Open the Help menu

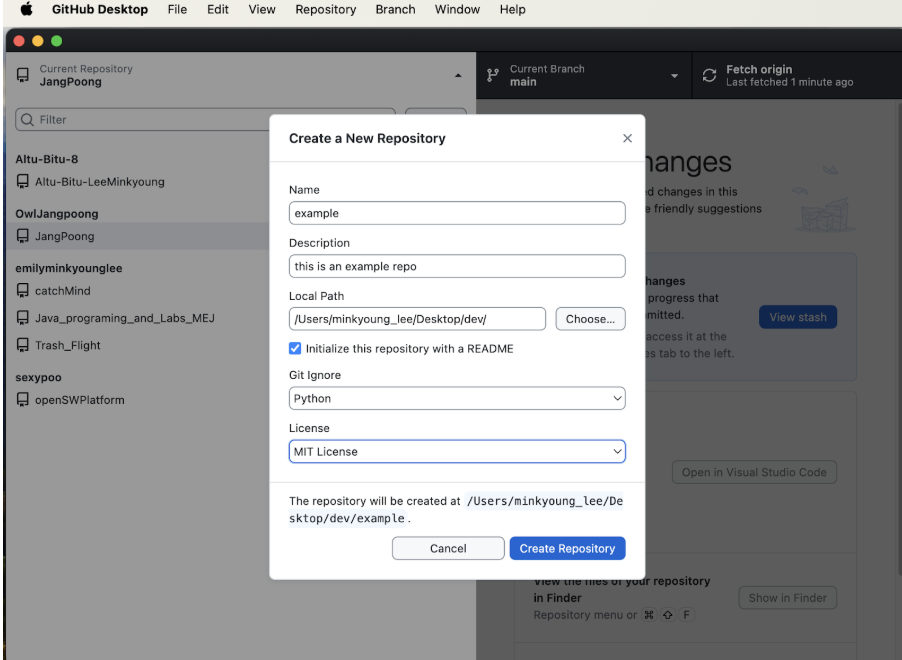512,9
